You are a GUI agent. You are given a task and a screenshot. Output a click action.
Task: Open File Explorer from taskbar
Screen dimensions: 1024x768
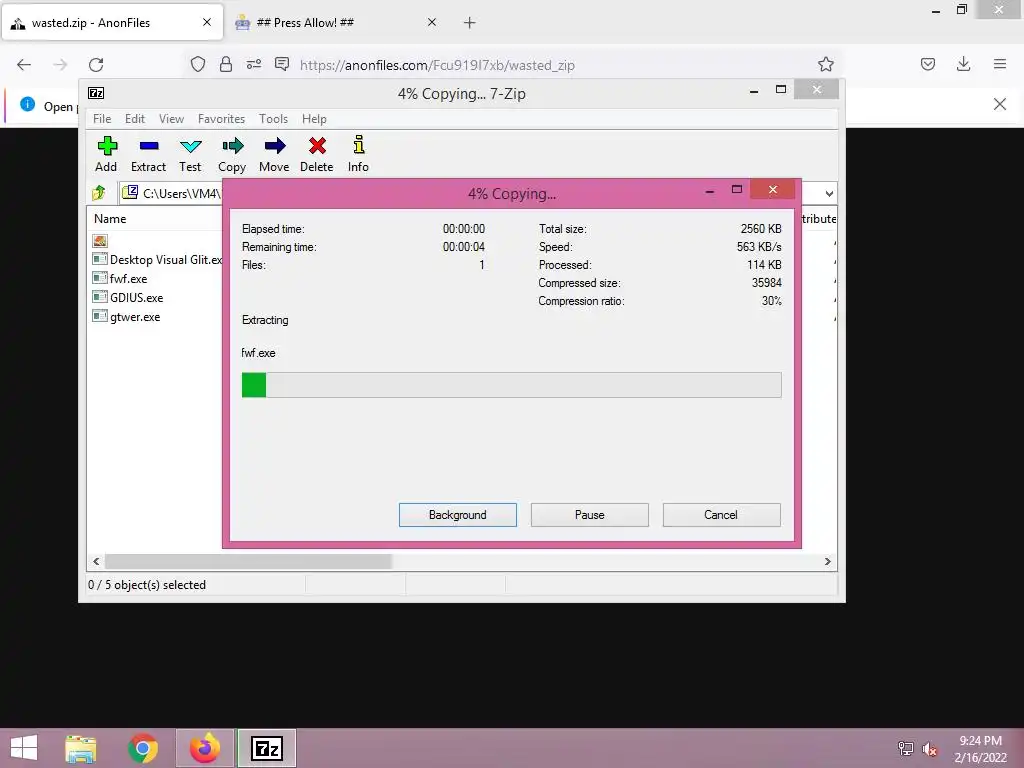[x=81, y=748]
